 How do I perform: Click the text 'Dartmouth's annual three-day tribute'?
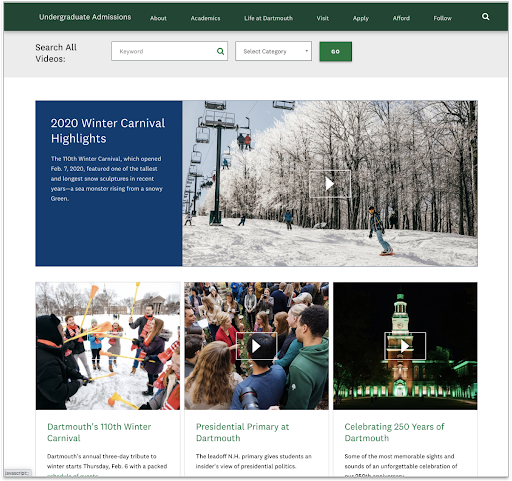click(98, 456)
